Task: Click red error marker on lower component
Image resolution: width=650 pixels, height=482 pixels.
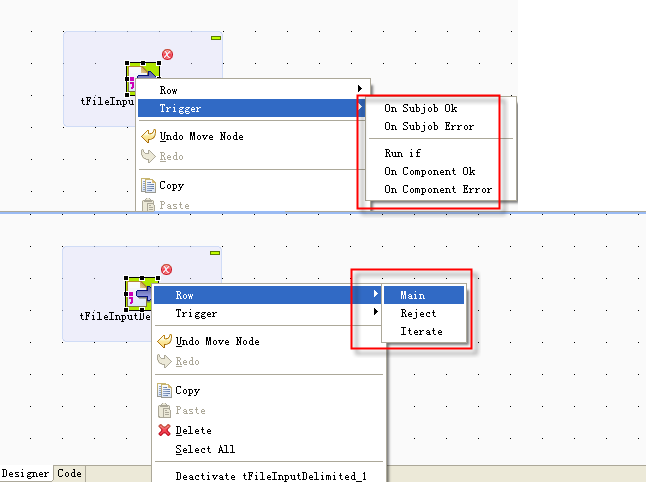Action: pyautogui.click(x=167, y=269)
